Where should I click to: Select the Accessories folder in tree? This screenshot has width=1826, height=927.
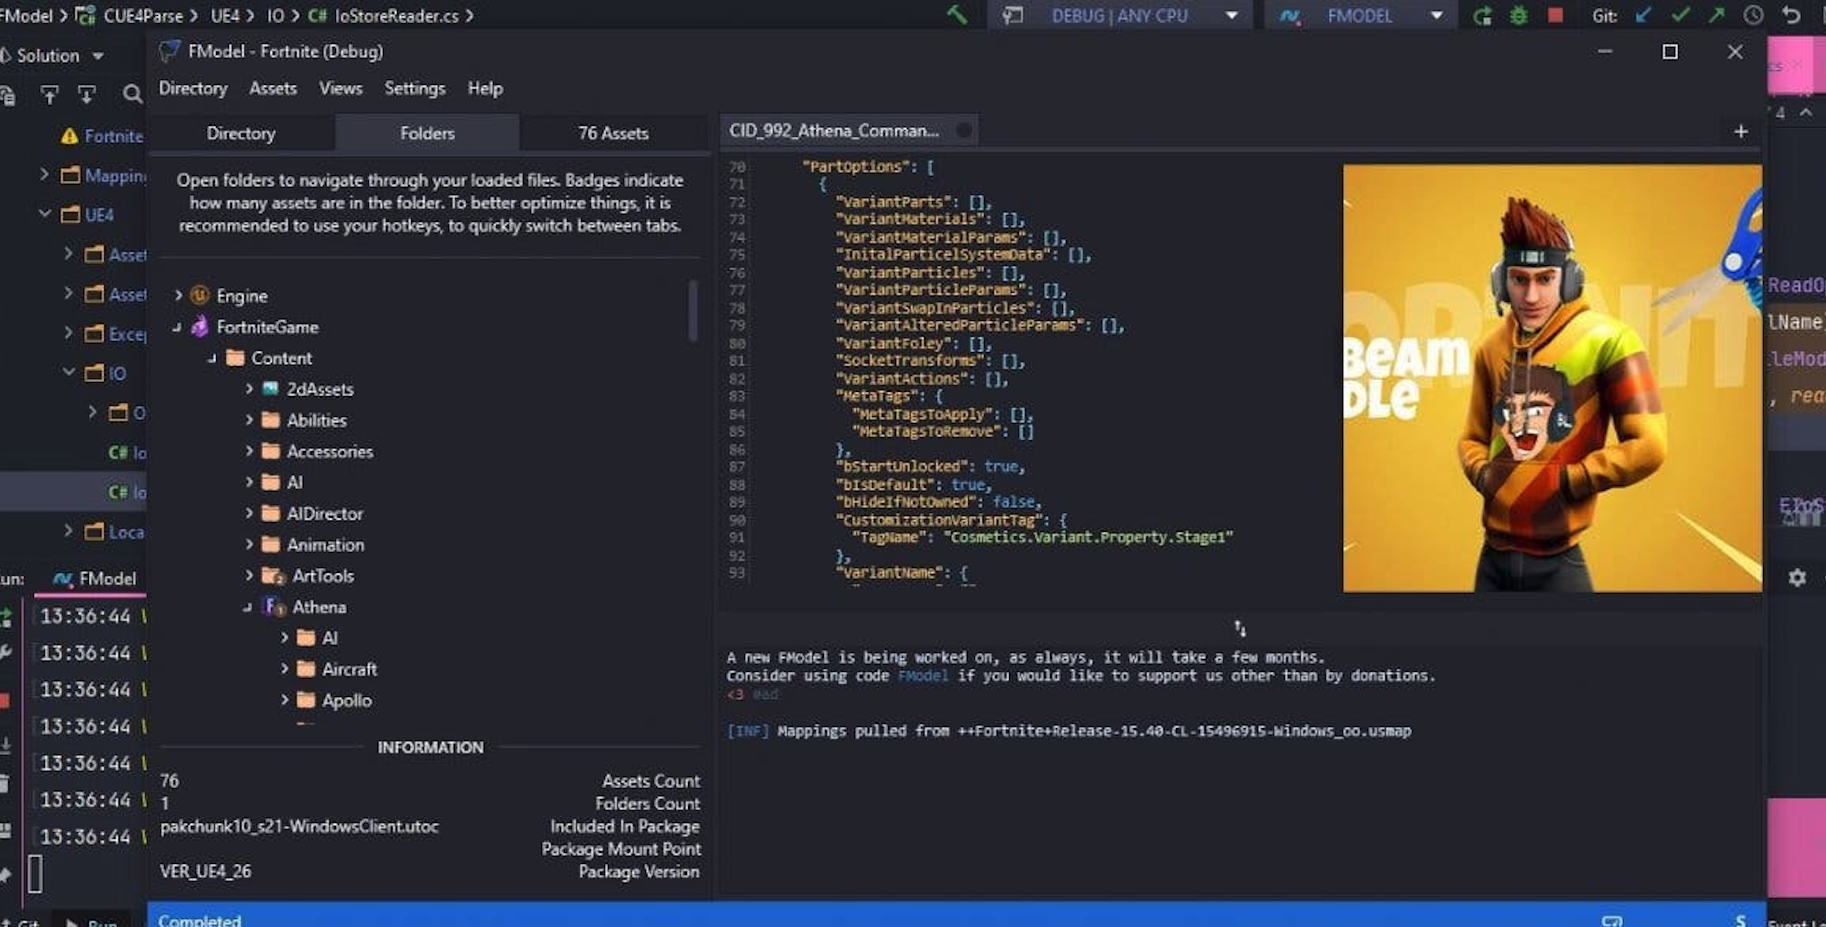(x=329, y=451)
